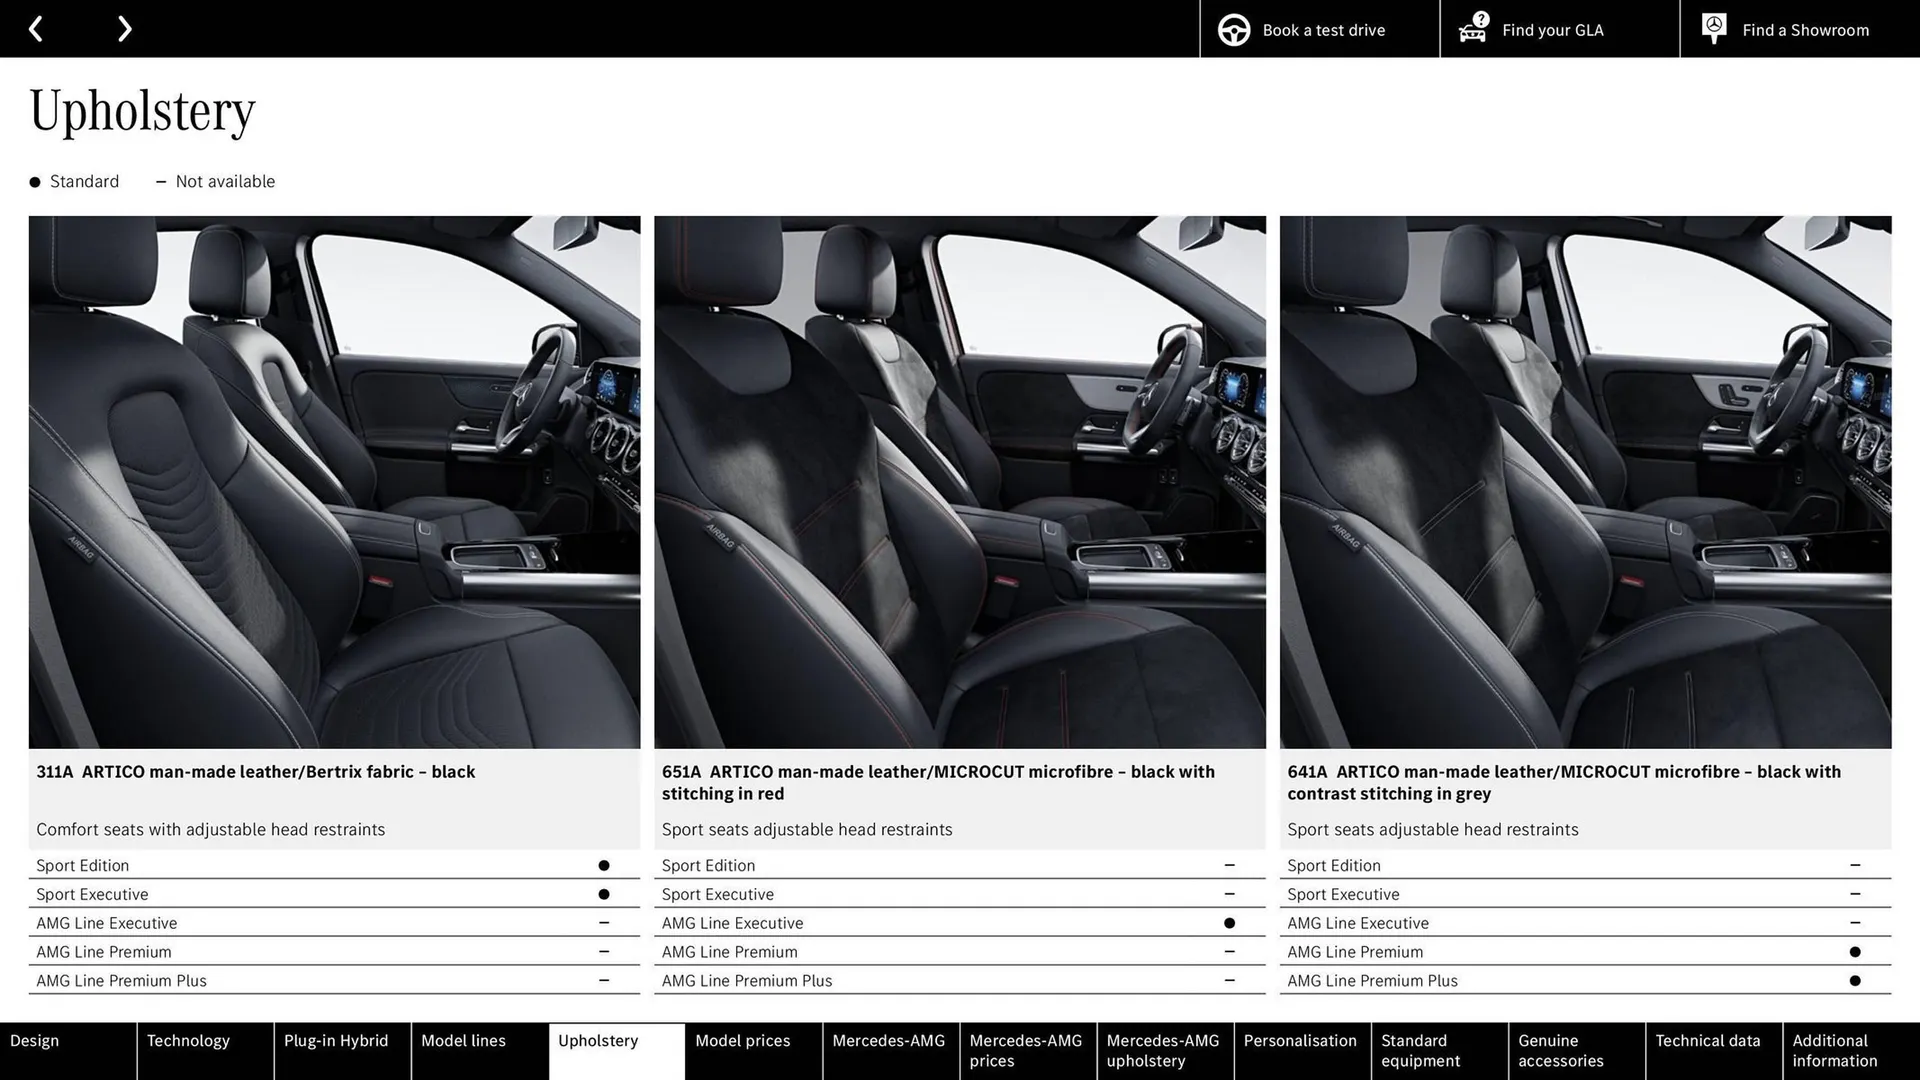The width and height of the screenshot is (1920, 1080).
Task: Navigate to the next page arrow
Action: 124,28
